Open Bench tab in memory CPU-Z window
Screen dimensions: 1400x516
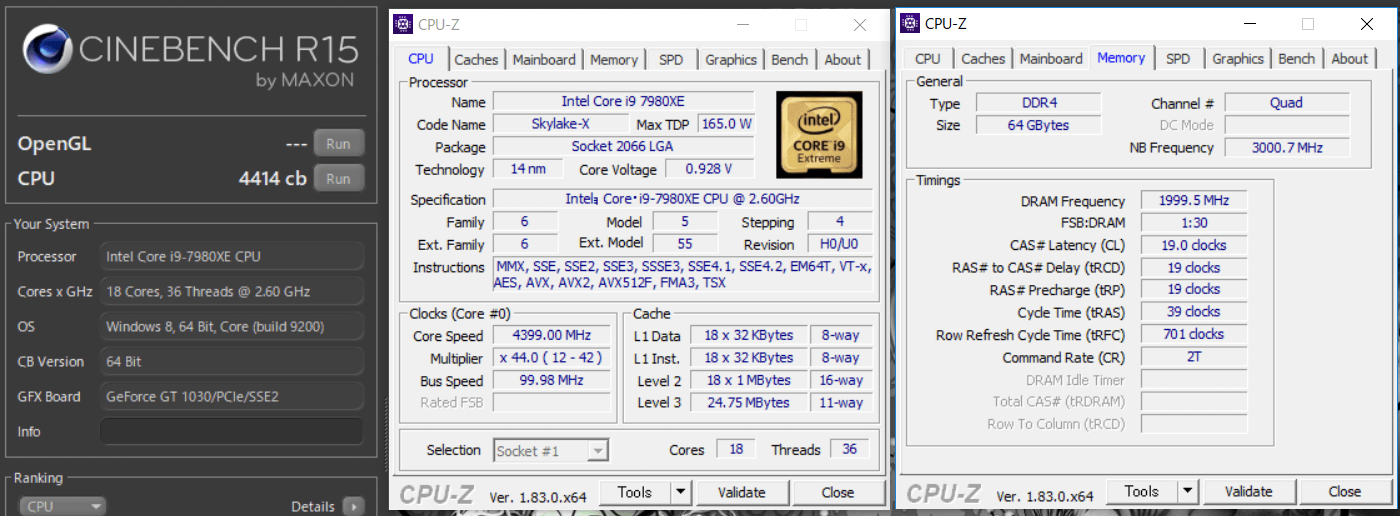pyautogui.click(x=1296, y=59)
